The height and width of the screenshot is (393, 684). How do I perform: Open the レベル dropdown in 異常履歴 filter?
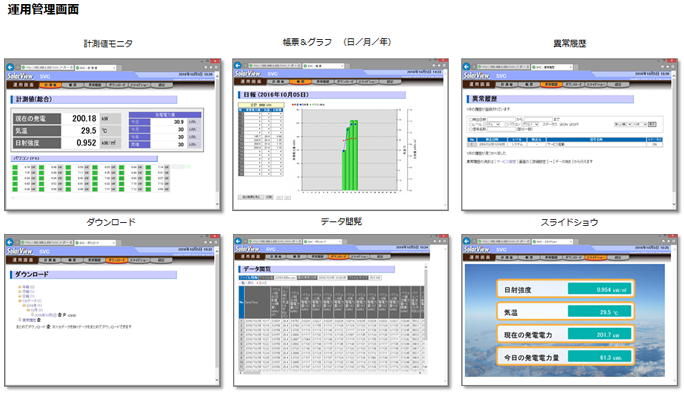pyautogui.click(x=492, y=124)
